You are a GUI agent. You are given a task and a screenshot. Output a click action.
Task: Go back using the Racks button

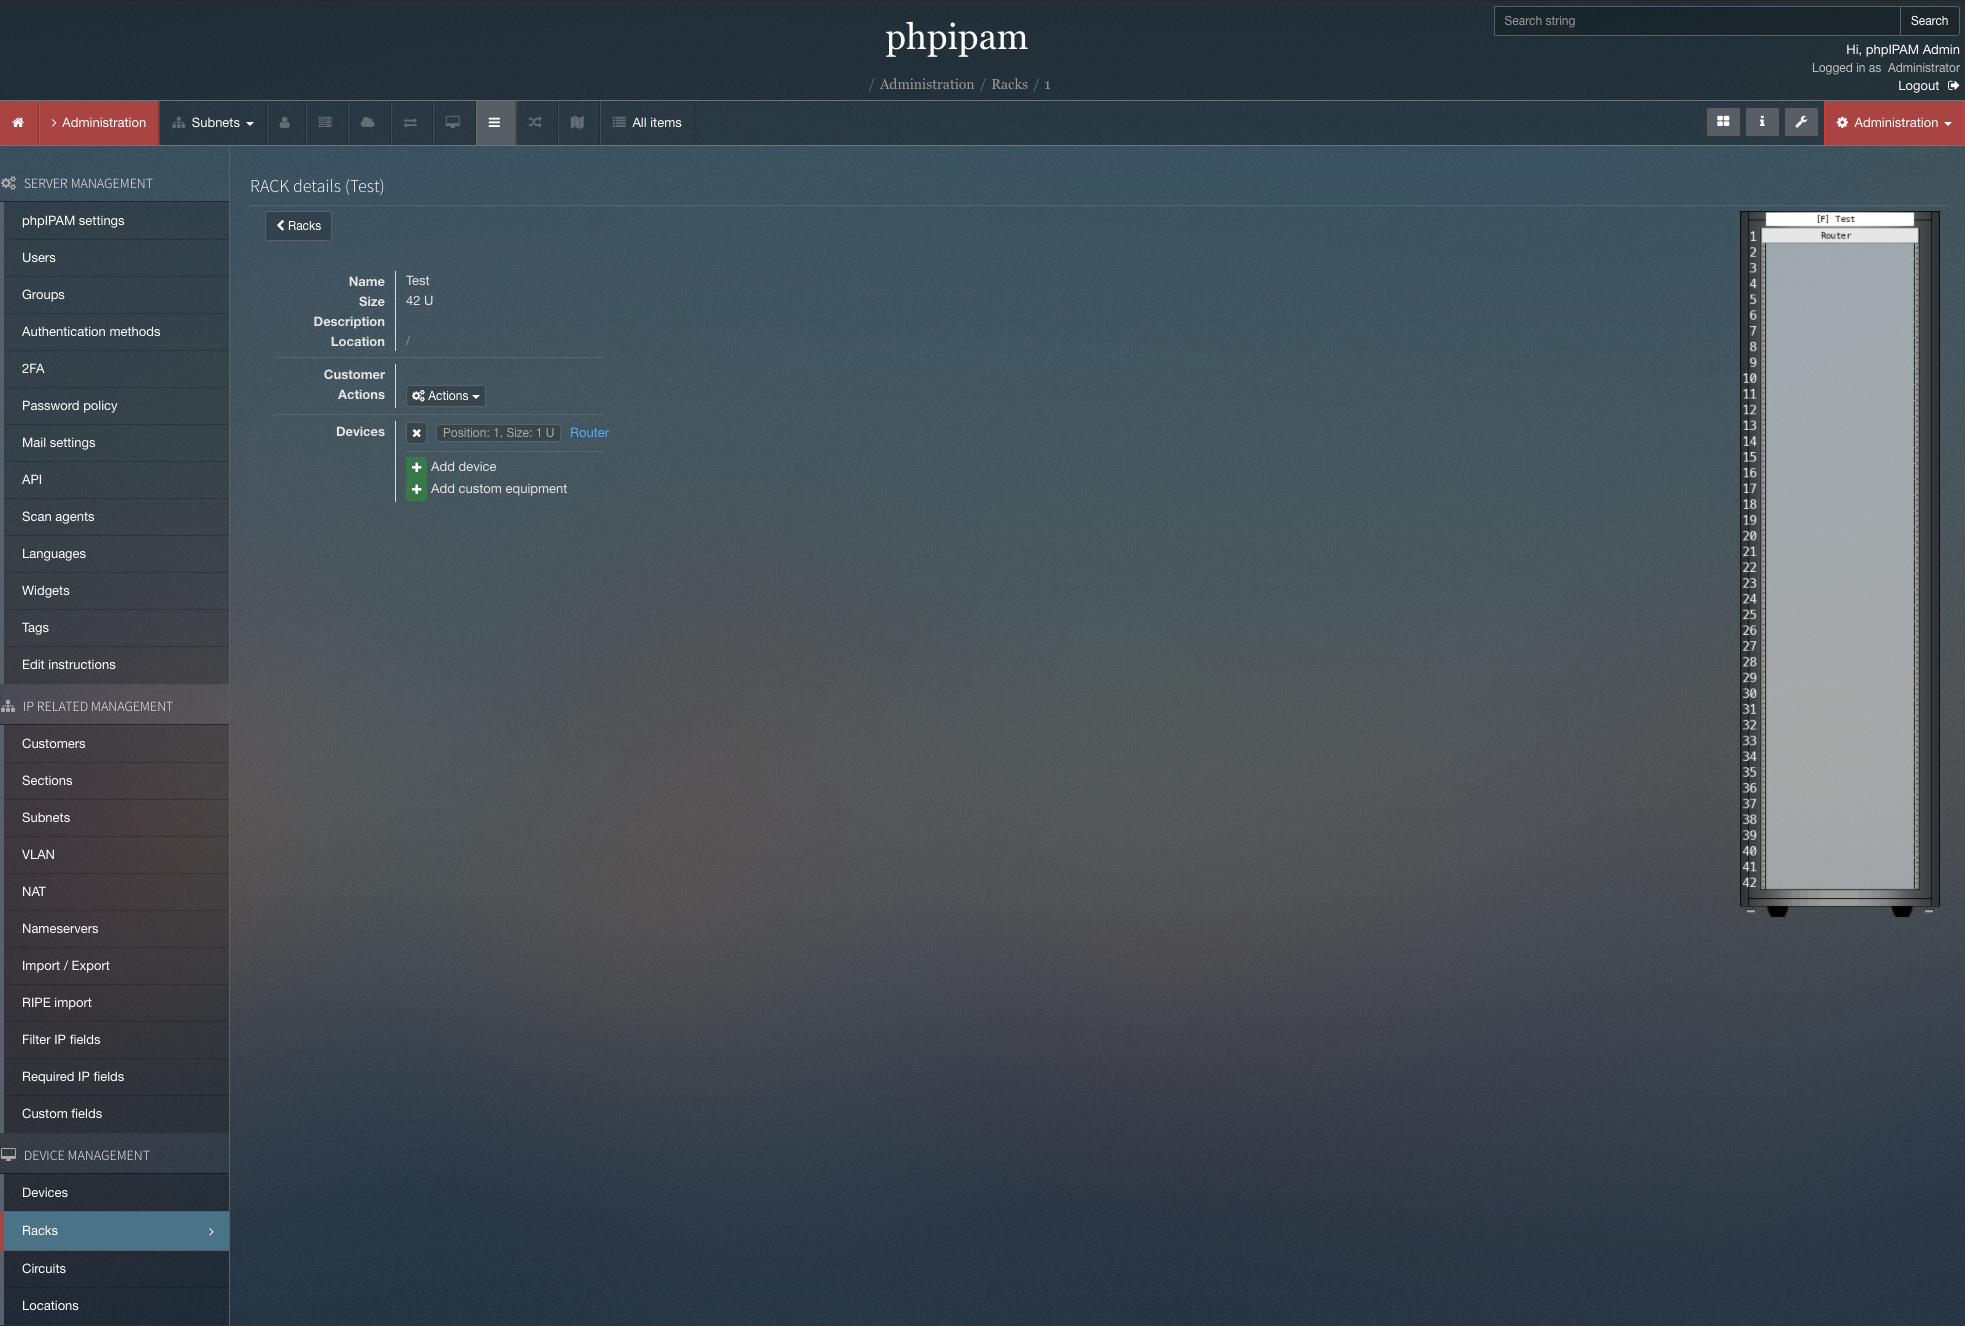[x=298, y=226]
